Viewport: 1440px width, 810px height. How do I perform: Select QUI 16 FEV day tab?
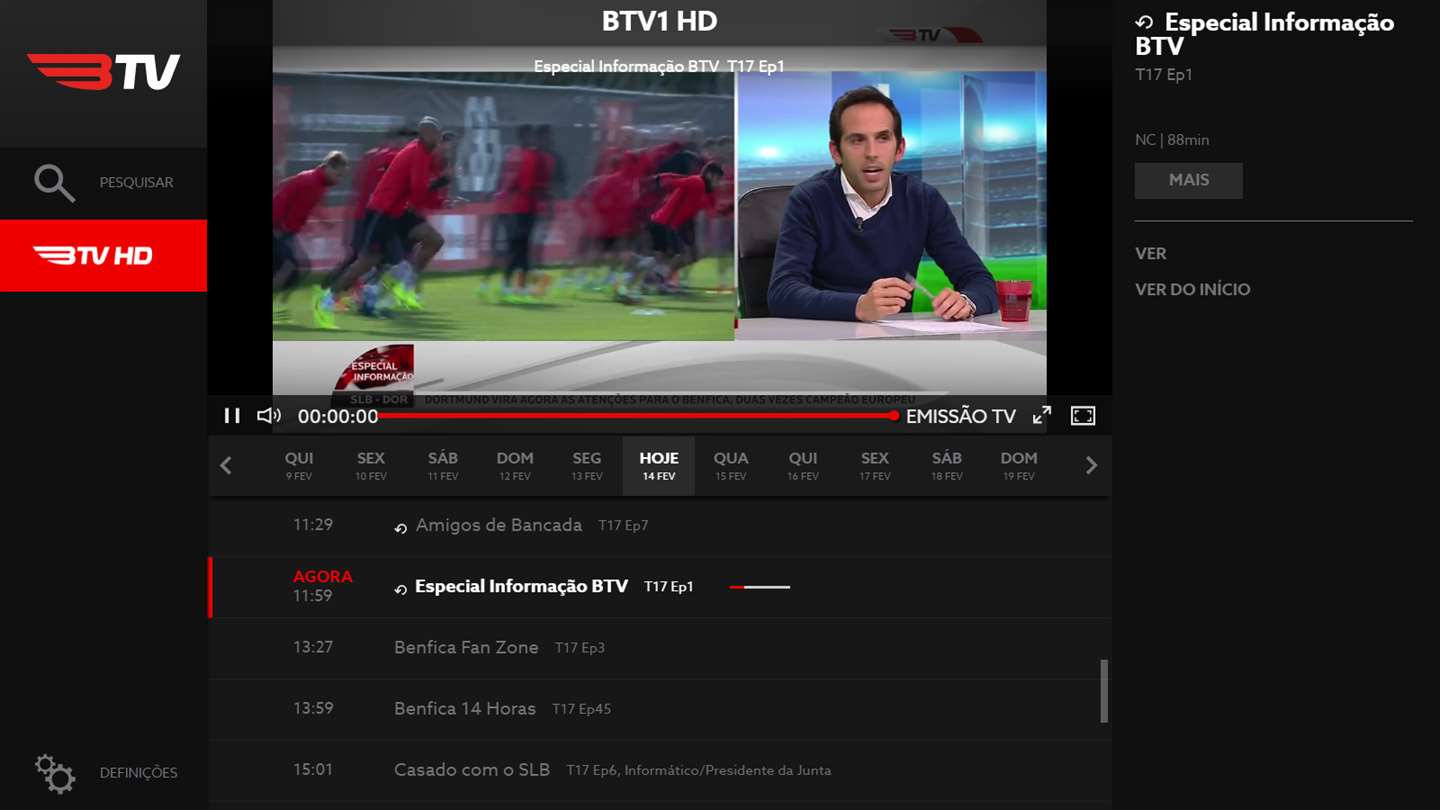click(x=803, y=466)
